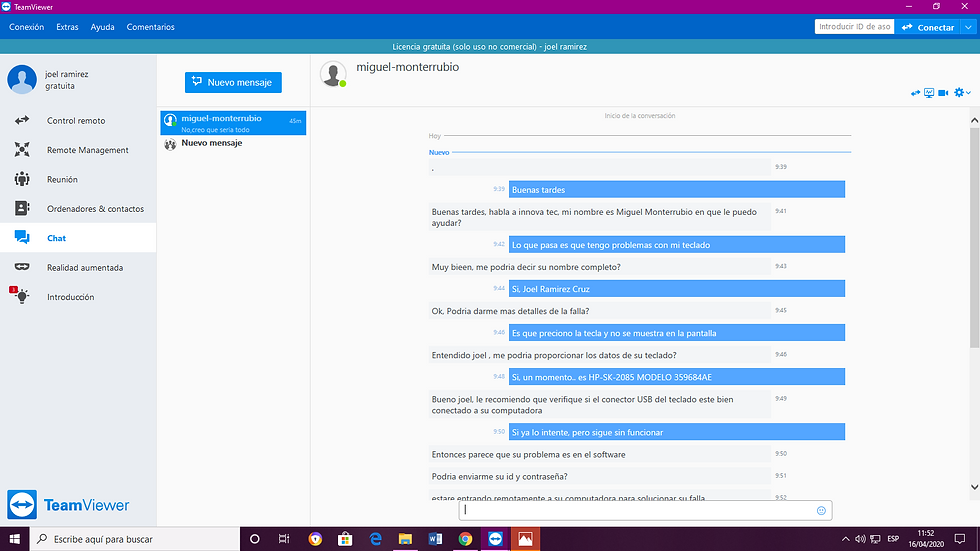Screen dimensions: 980x551
Task: Open the chat settings gear
Action: click(x=959, y=92)
